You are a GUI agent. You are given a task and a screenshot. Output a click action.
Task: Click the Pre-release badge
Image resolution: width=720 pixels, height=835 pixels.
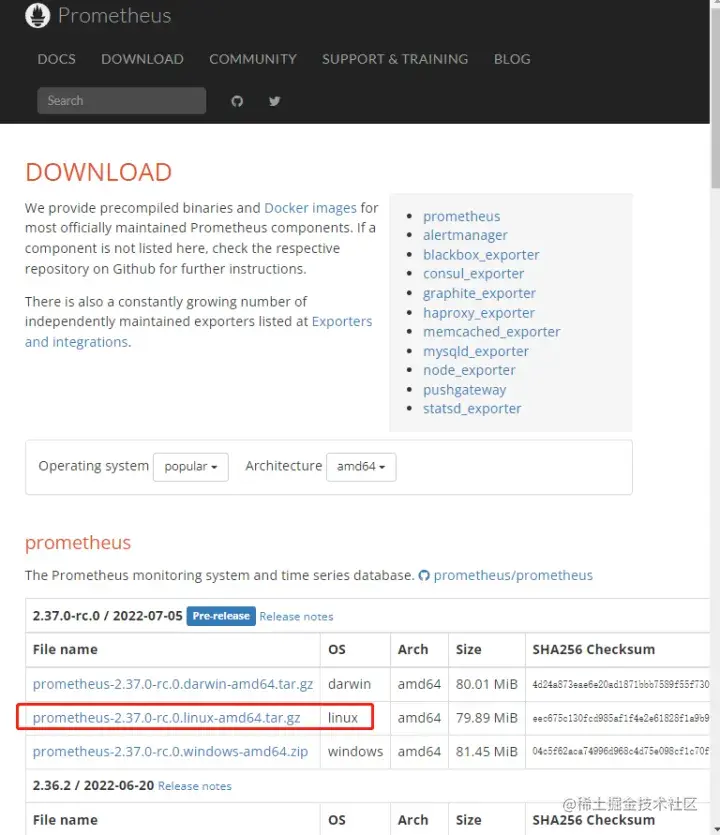(x=221, y=616)
